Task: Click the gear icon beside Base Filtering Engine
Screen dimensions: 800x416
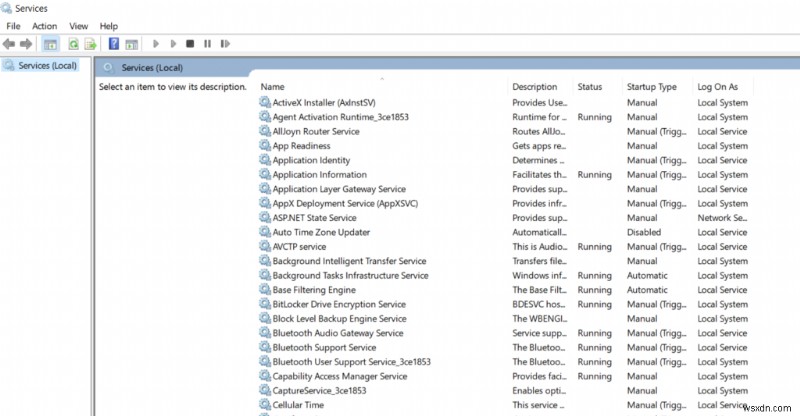Action: point(265,289)
